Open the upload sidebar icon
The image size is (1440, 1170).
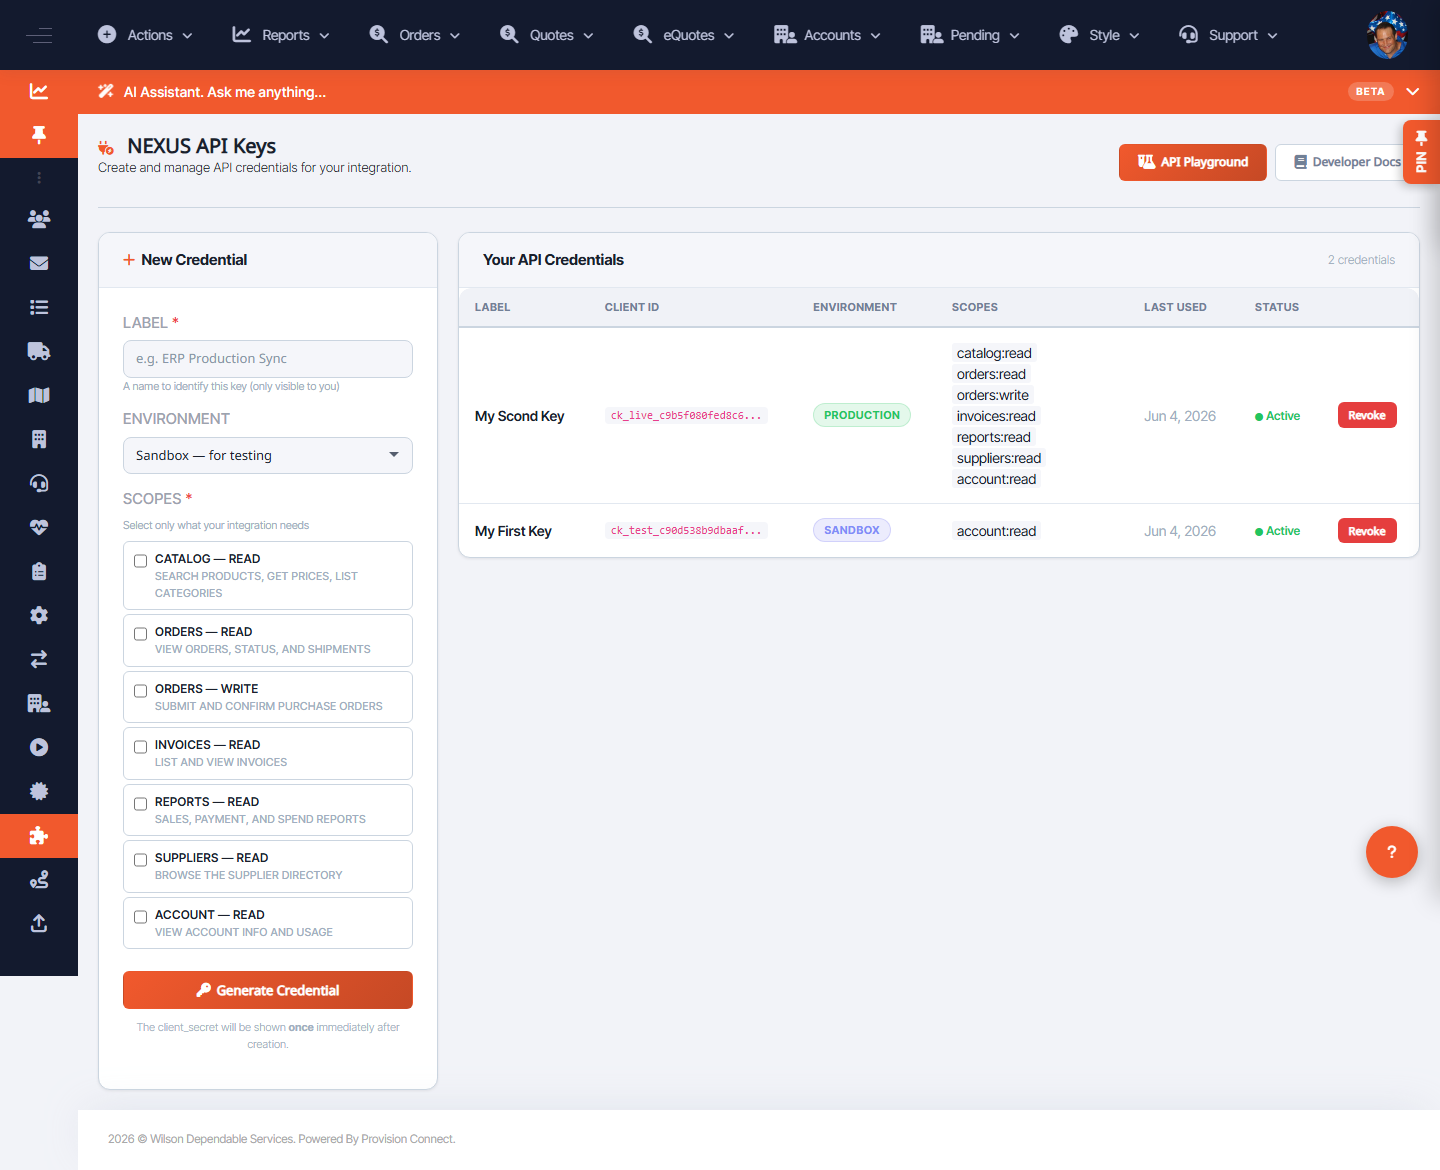click(x=39, y=923)
